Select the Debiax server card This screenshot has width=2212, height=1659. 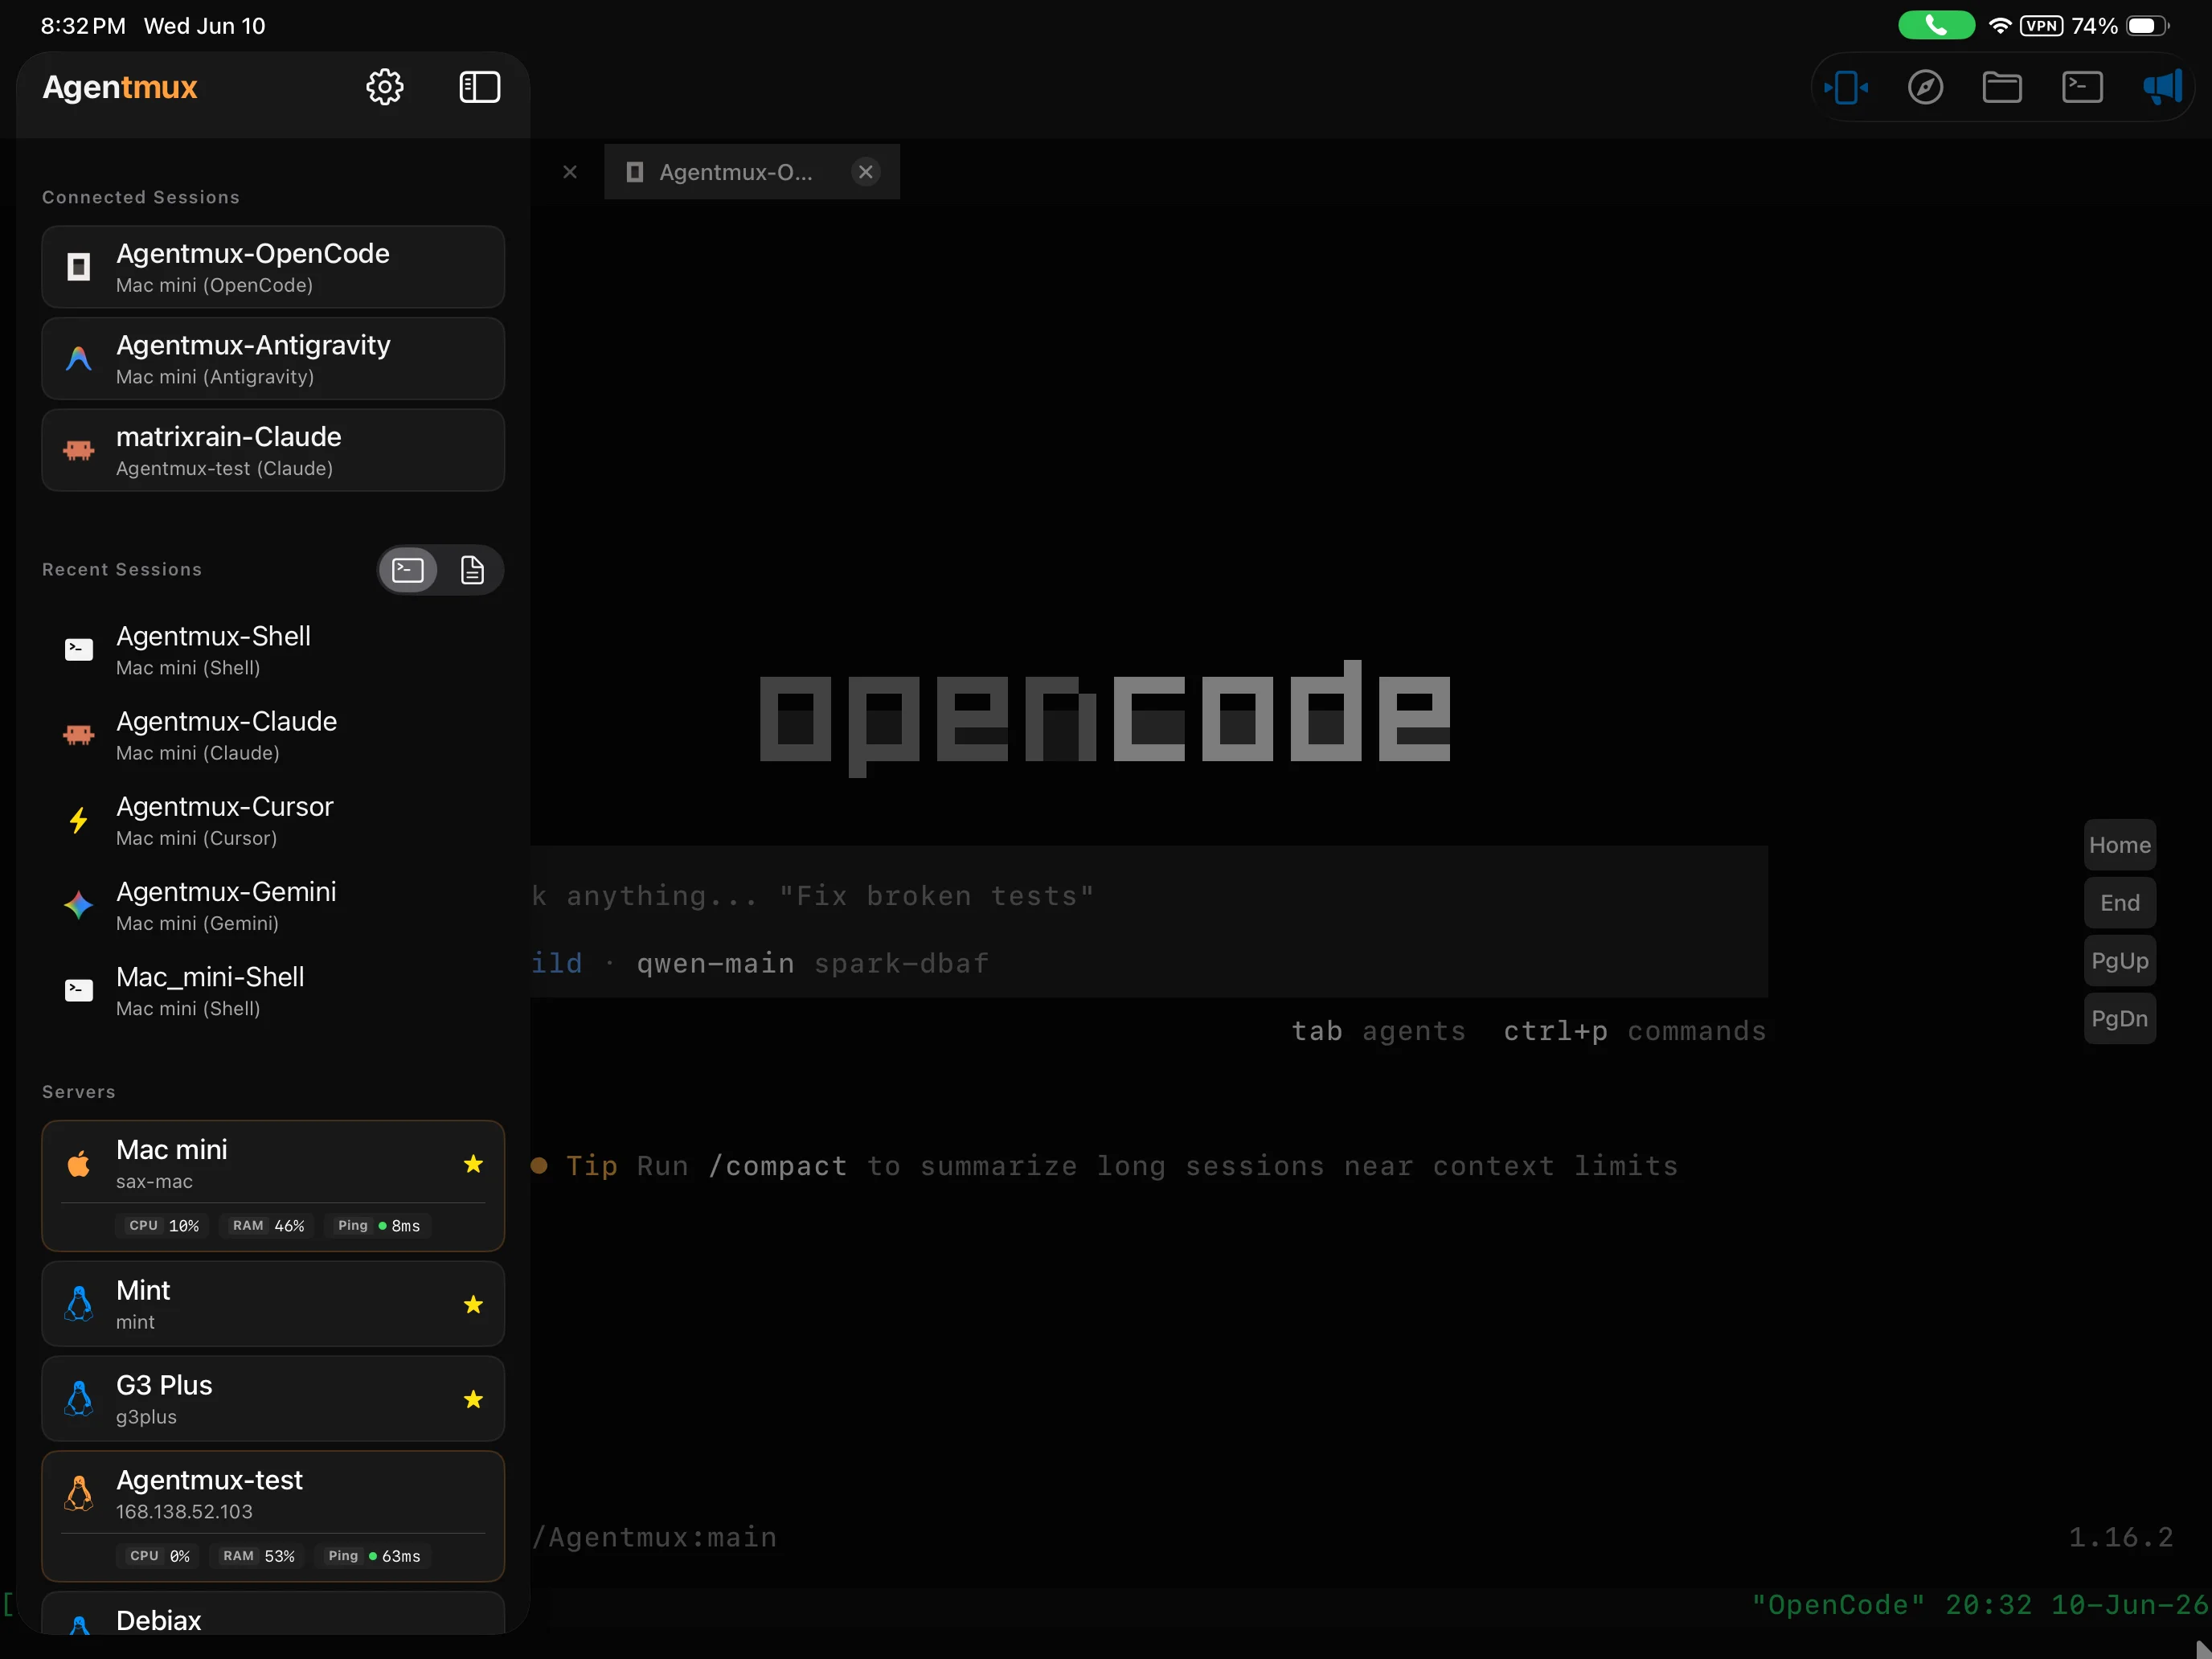273,1614
